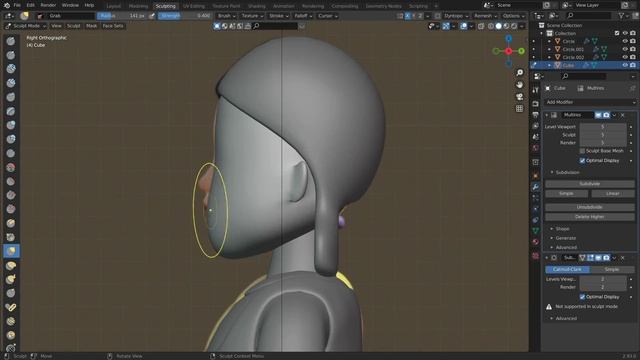The height and width of the screenshot is (360, 640).
Task: Click the New Scene button icon
Action: point(547,5)
